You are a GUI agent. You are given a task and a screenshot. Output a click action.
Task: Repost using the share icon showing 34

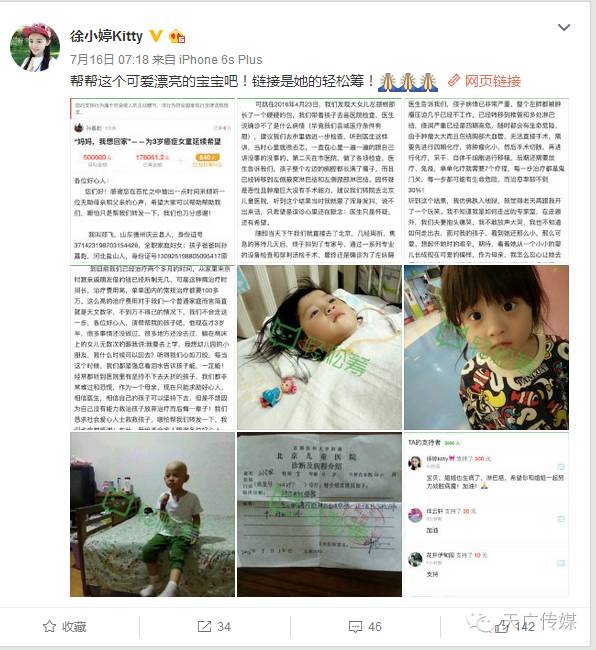214,626
